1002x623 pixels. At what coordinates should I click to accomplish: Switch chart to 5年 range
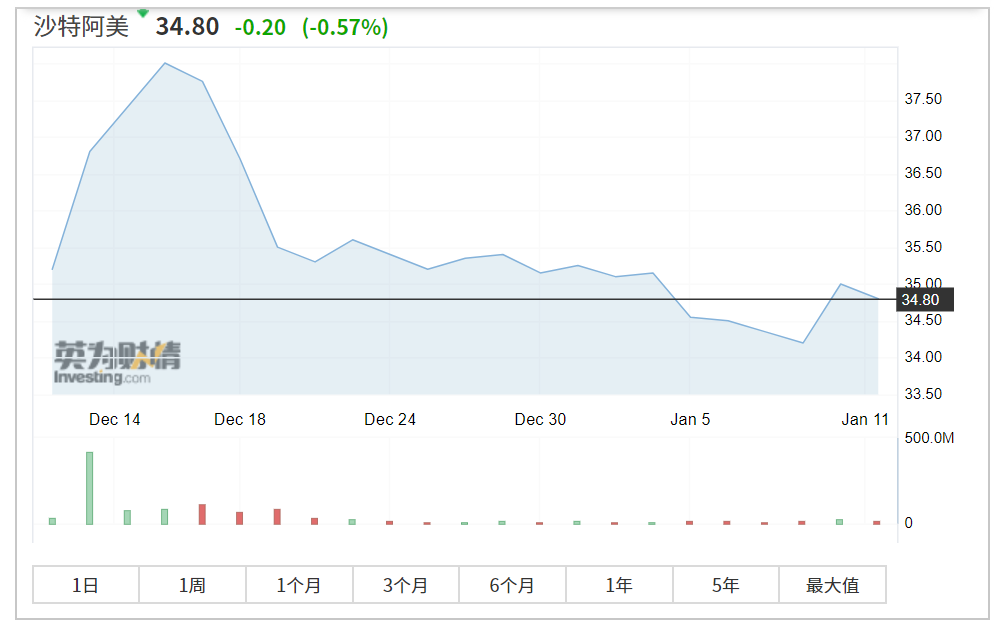coord(725,585)
